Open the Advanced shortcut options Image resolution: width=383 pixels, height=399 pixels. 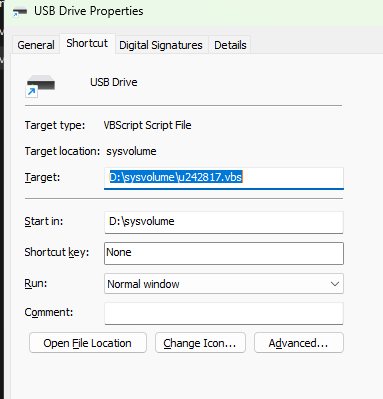[299, 343]
